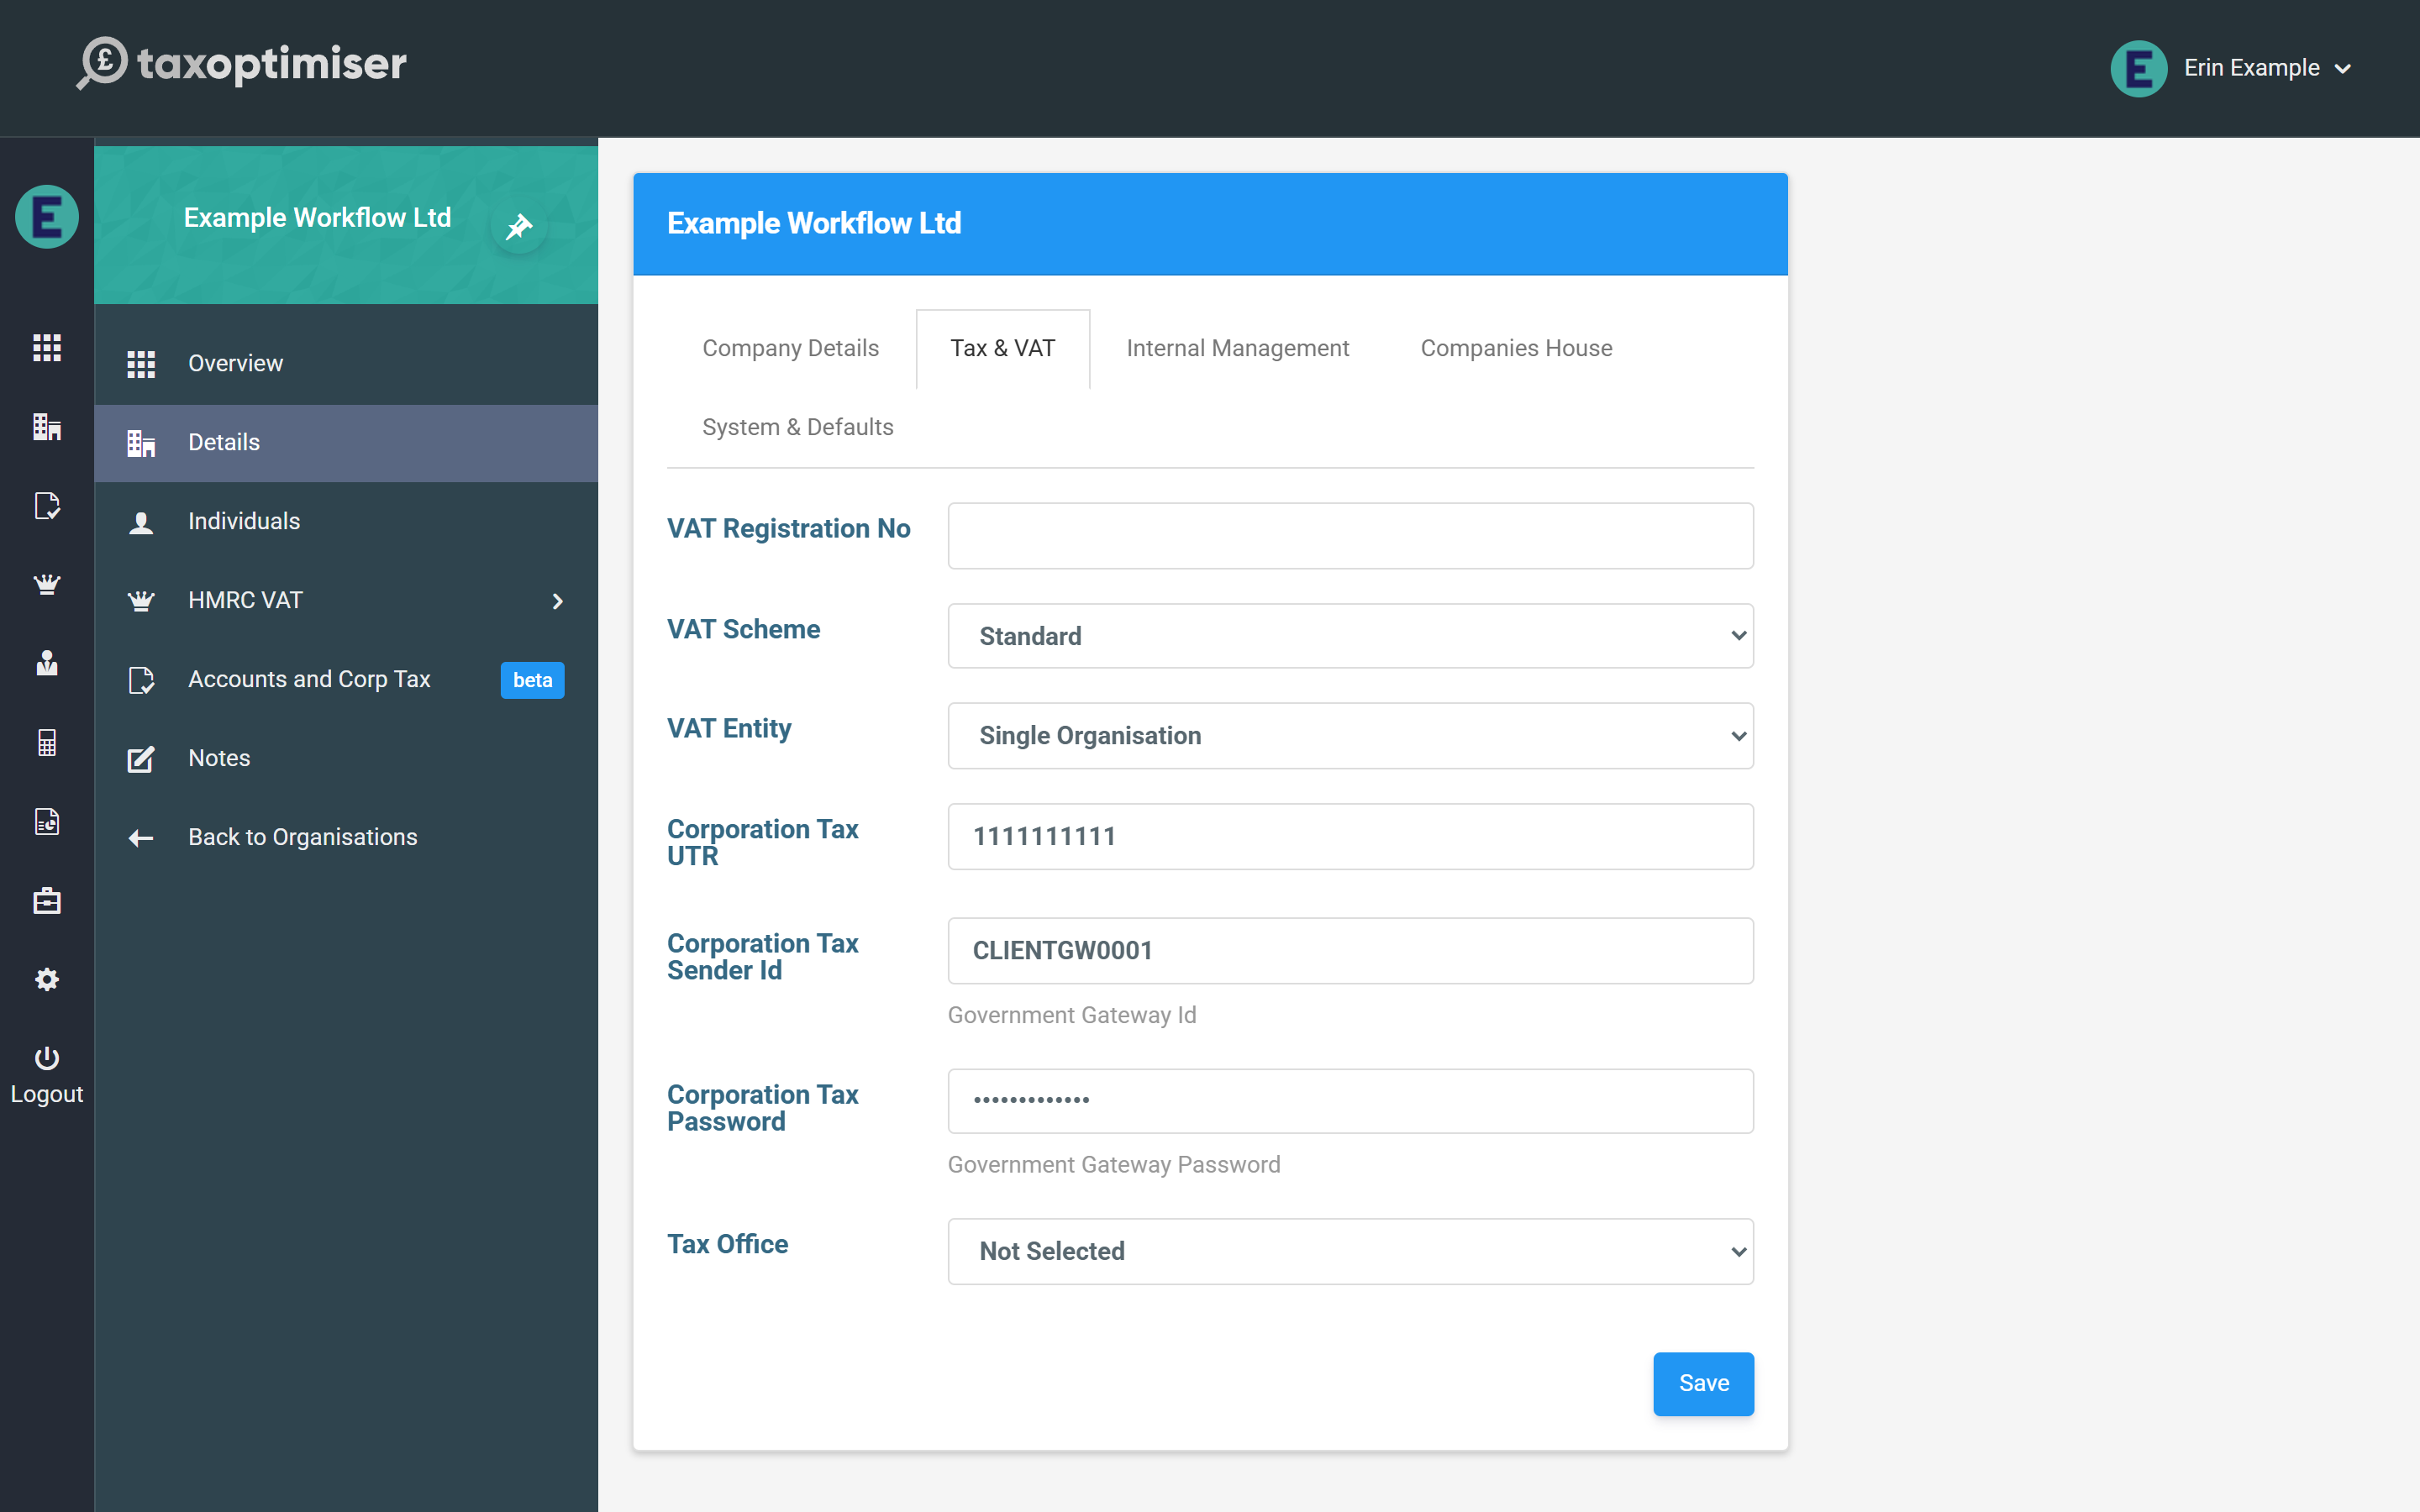Open the Overview menu item
This screenshot has height=1512, width=2420.
pos(346,364)
